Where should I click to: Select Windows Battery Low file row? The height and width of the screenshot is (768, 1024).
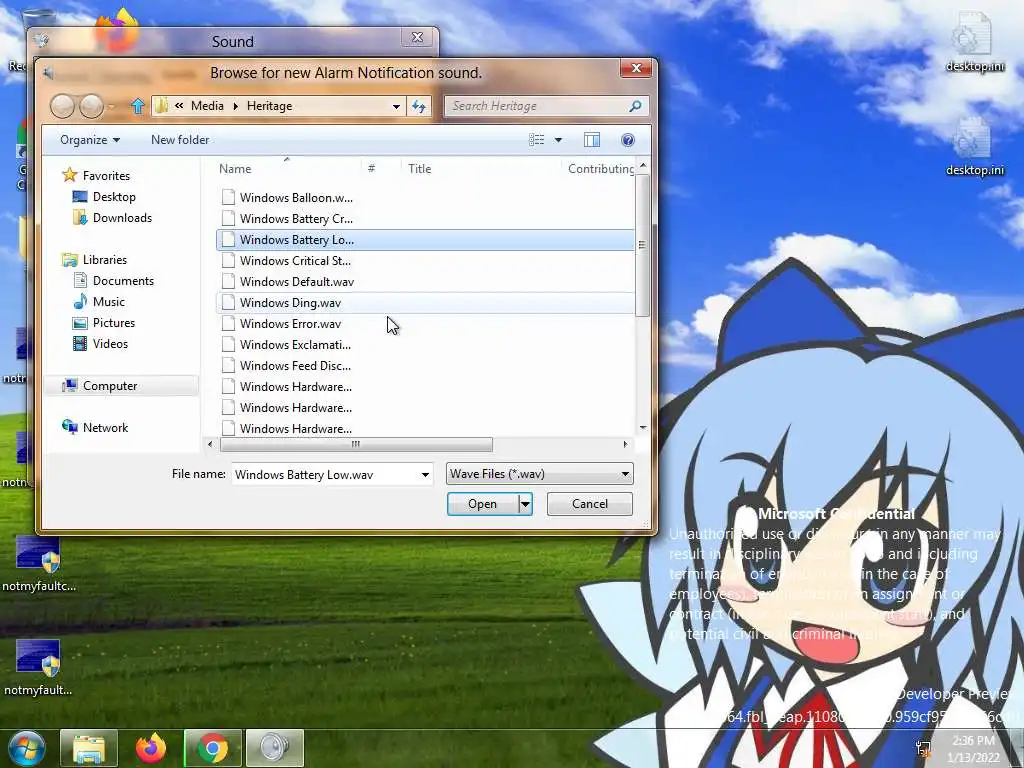[425, 240]
